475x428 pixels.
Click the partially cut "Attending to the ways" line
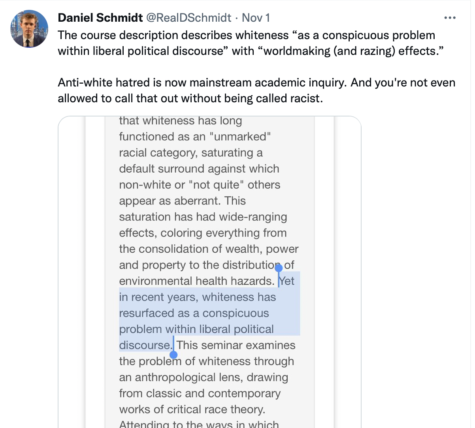point(199,424)
